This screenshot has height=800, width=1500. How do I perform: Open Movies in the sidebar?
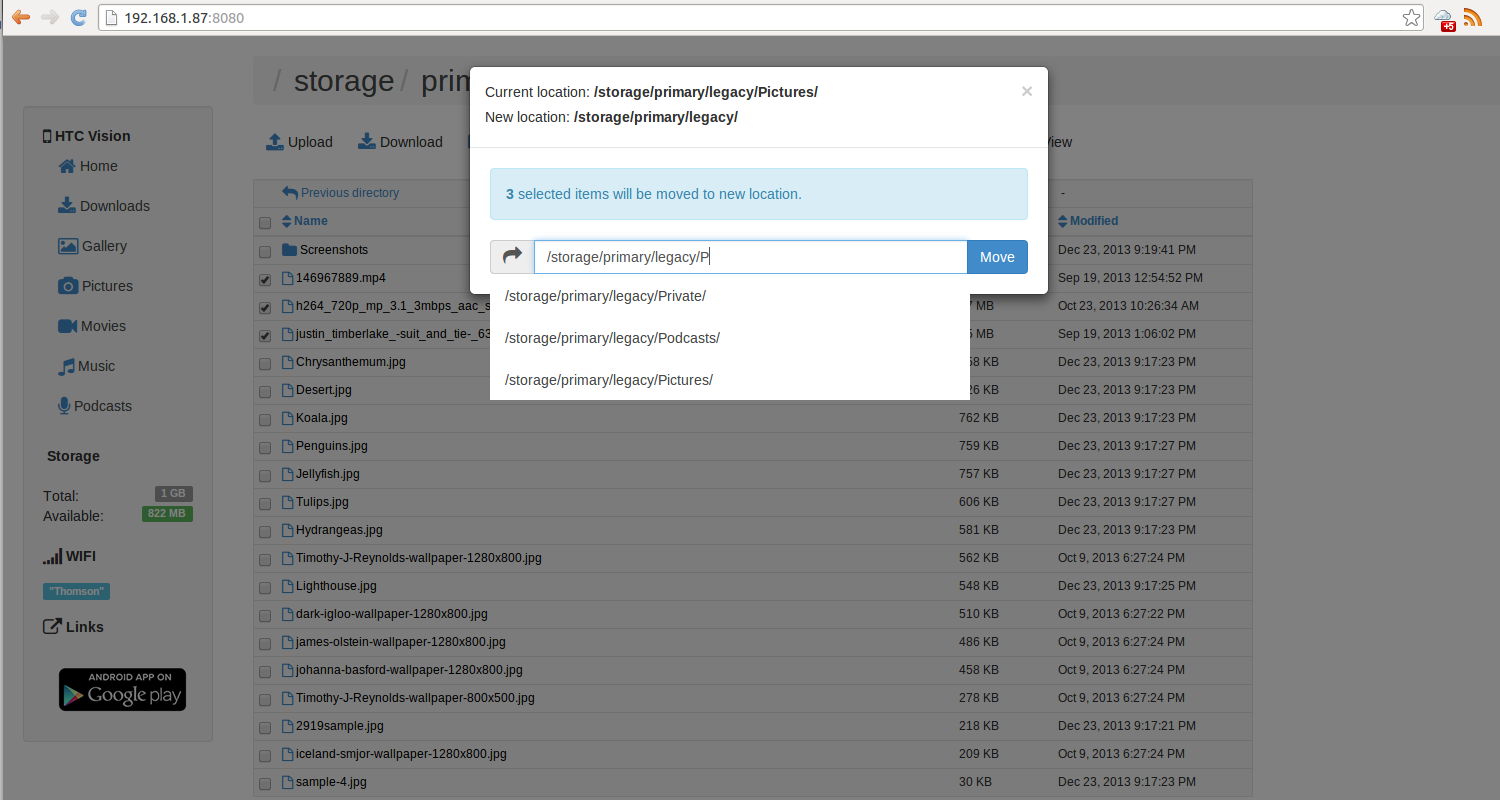pyautogui.click(x=92, y=326)
